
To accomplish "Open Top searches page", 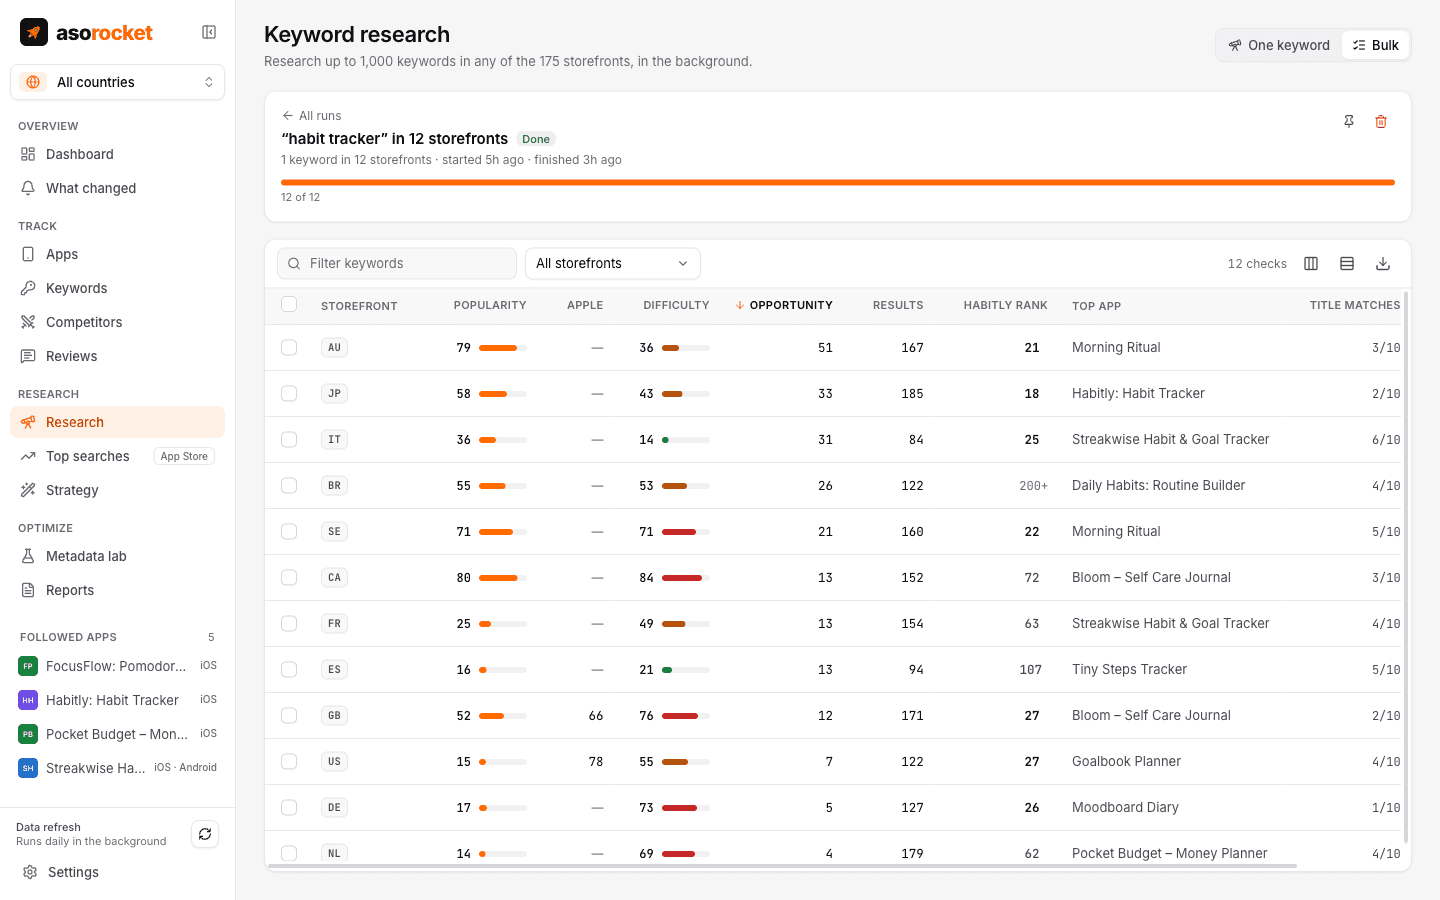I will coord(118,456).
